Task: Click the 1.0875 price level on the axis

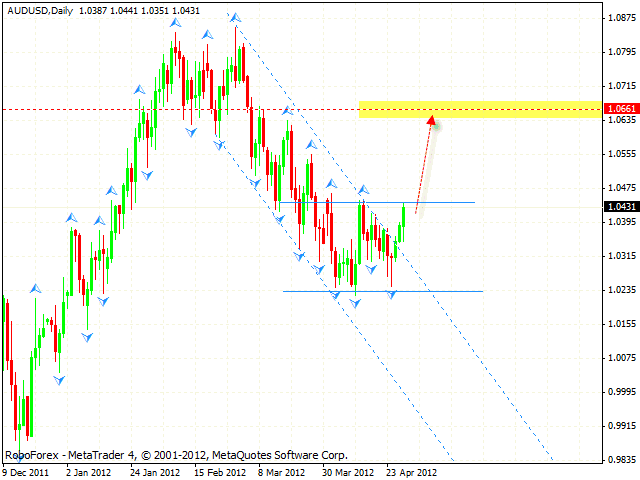Action: coord(621,17)
